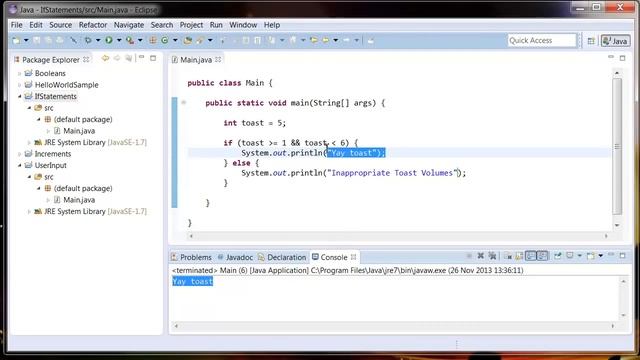
Task: Open the Open Console dropdown arrow
Action: pos(601,256)
